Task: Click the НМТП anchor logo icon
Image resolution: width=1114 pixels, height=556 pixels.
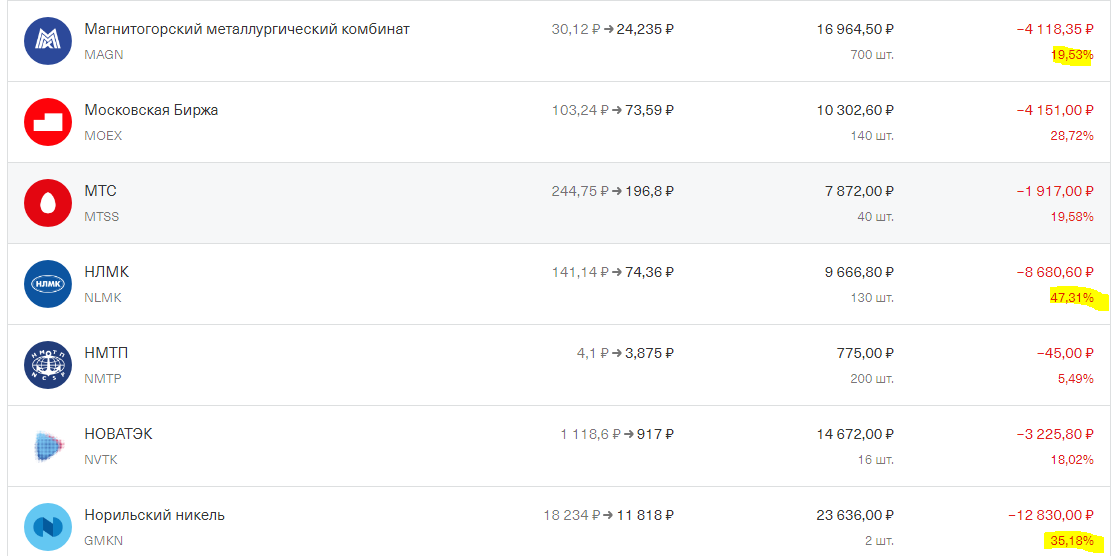Action: [48, 365]
